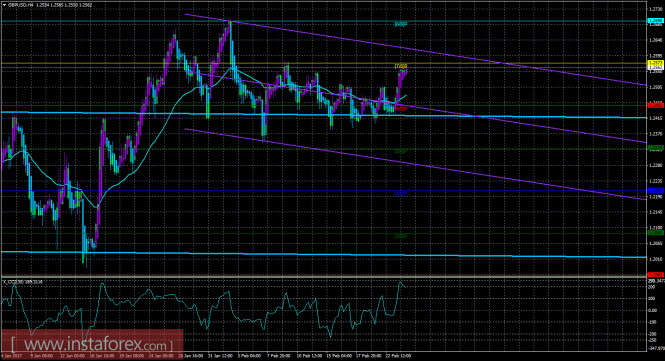Select the yellow pivot label on the chart
The width and height of the screenshot is (665, 361).
coord(401,66)
